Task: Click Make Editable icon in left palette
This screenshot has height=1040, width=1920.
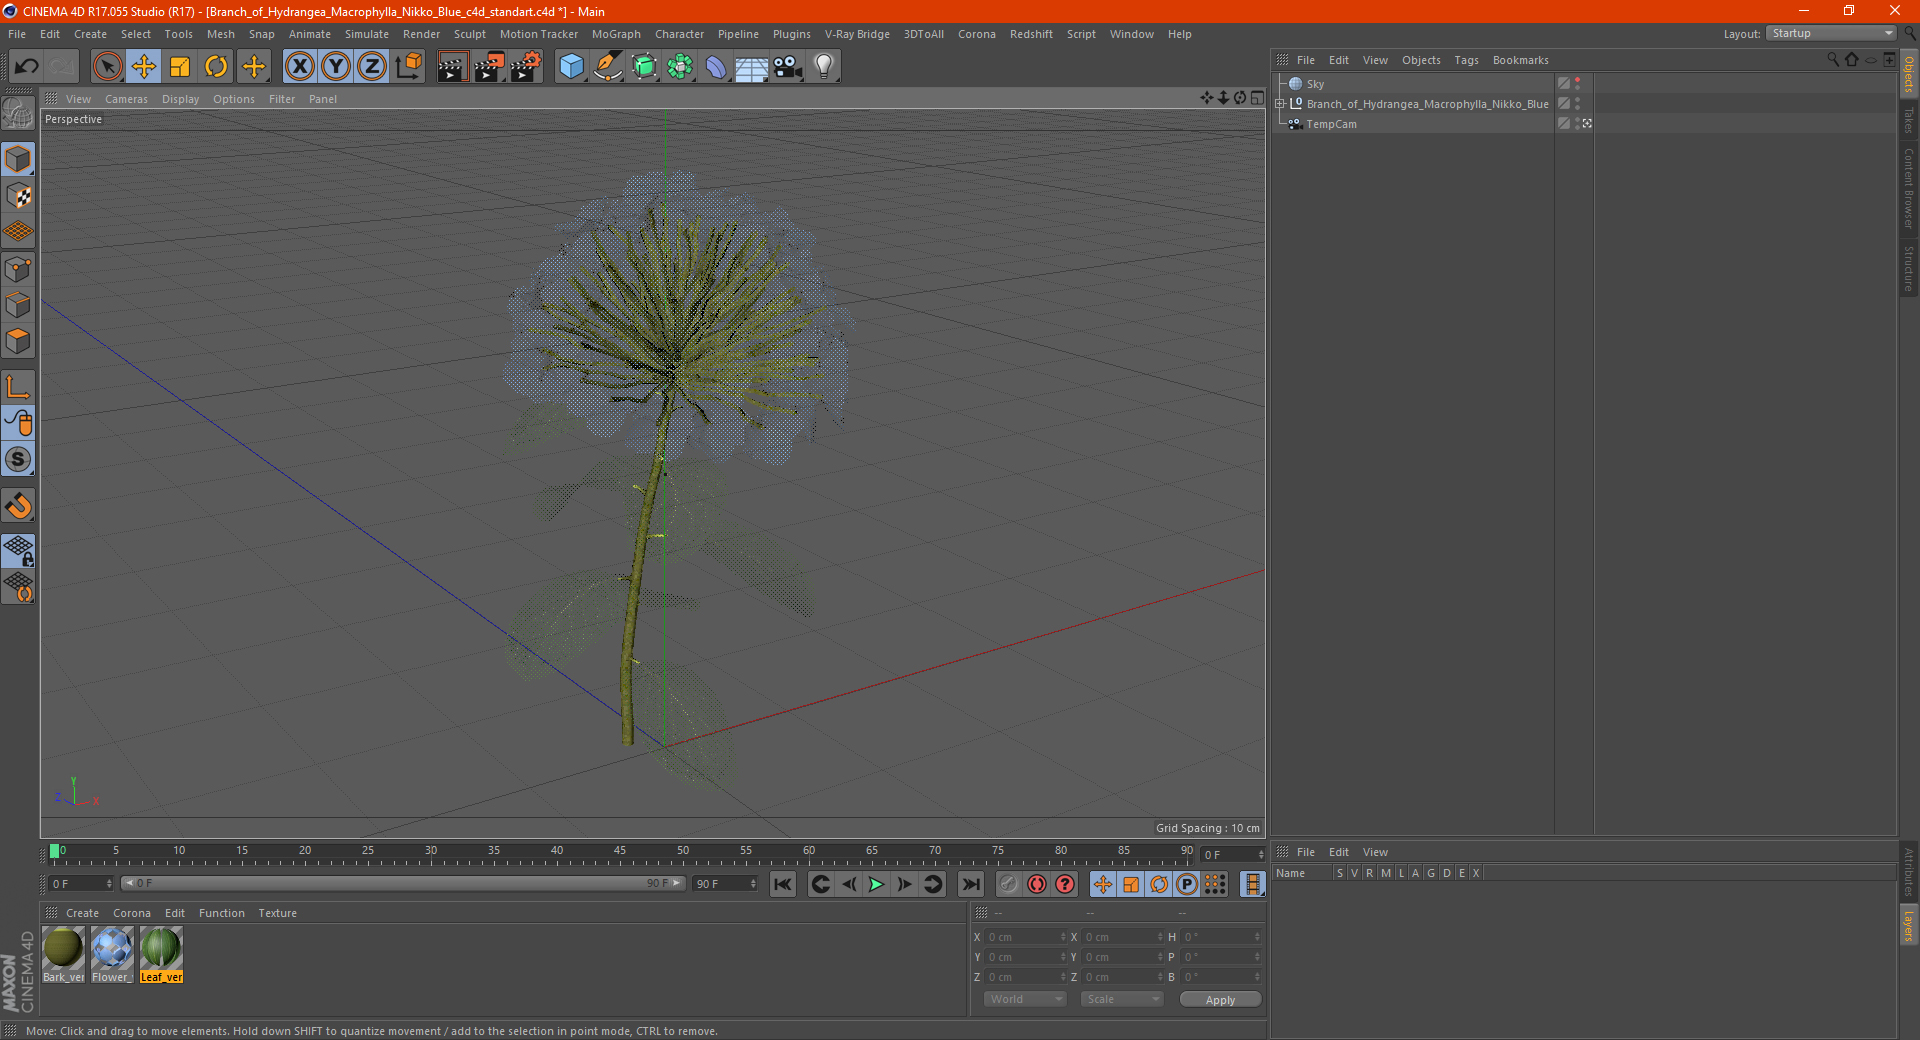Action: click(x=18, y=113)
